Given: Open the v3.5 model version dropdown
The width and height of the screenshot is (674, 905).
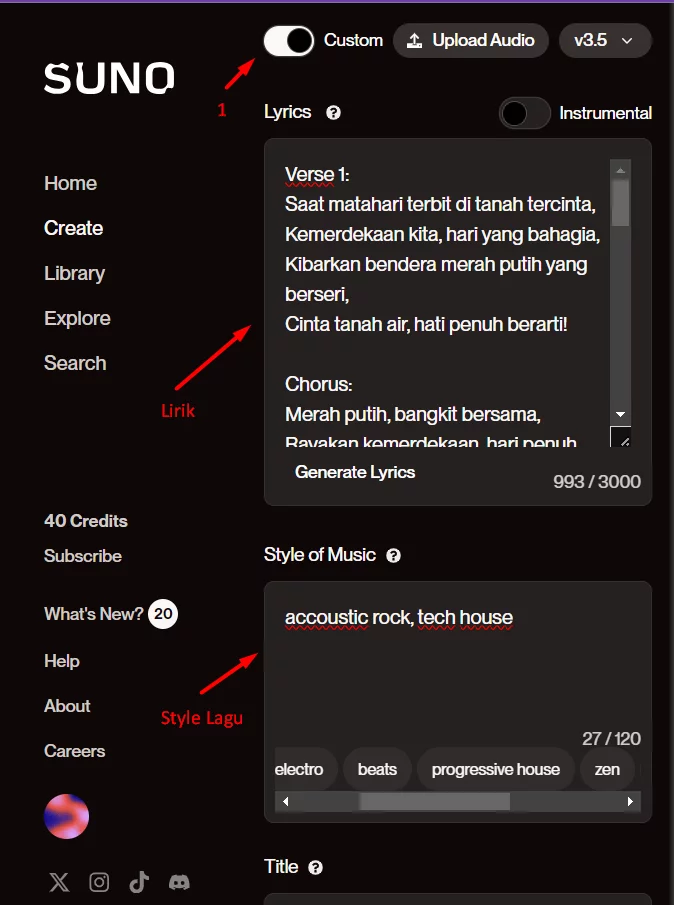Looking at the screenshot, I should pyautogui.click(x=605, y=40).
